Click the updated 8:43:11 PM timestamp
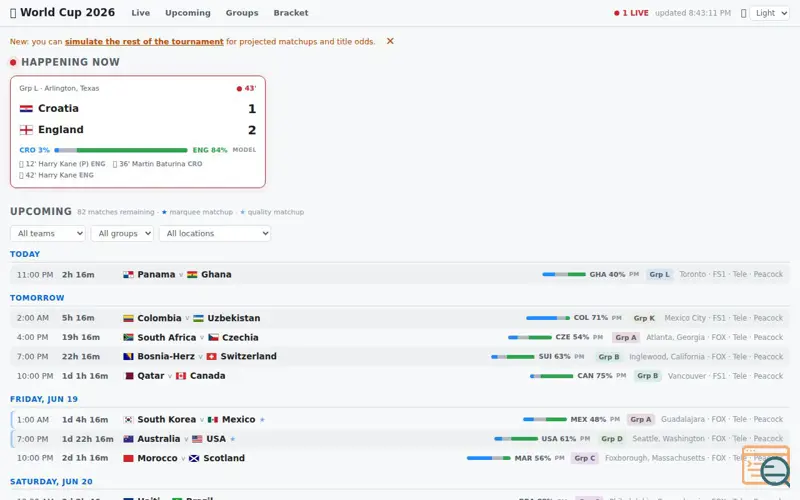This screenshot has height=500, width=800. pos(693,13)
